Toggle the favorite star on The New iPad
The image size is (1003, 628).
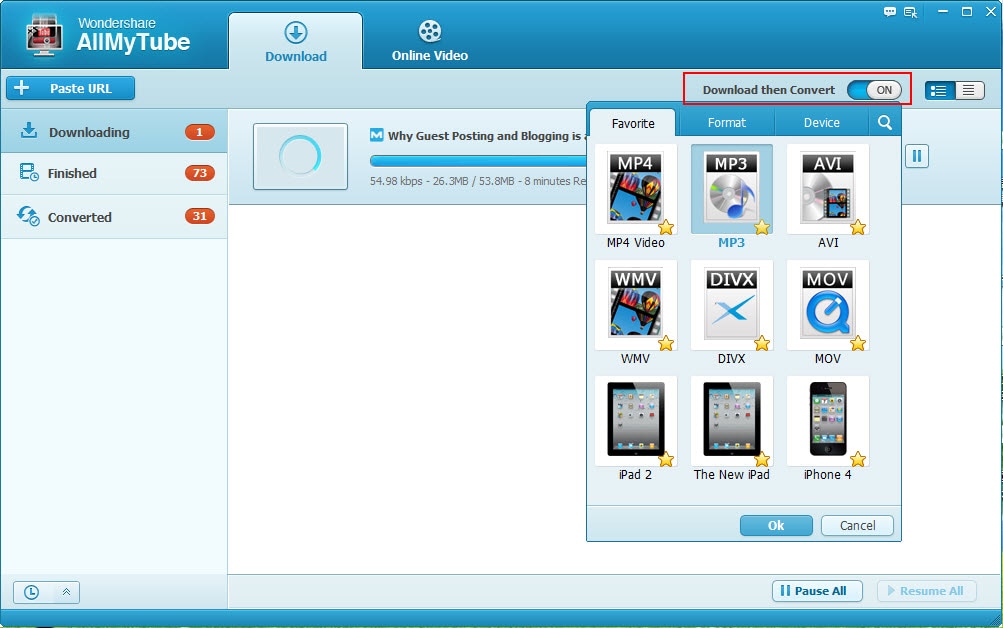coord(762,459)
